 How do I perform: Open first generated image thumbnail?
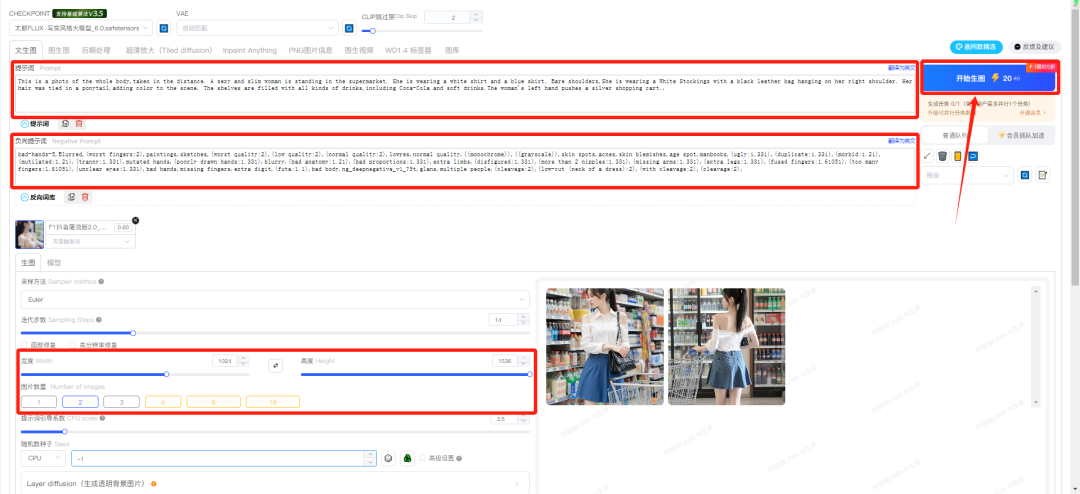coord(604,346)
